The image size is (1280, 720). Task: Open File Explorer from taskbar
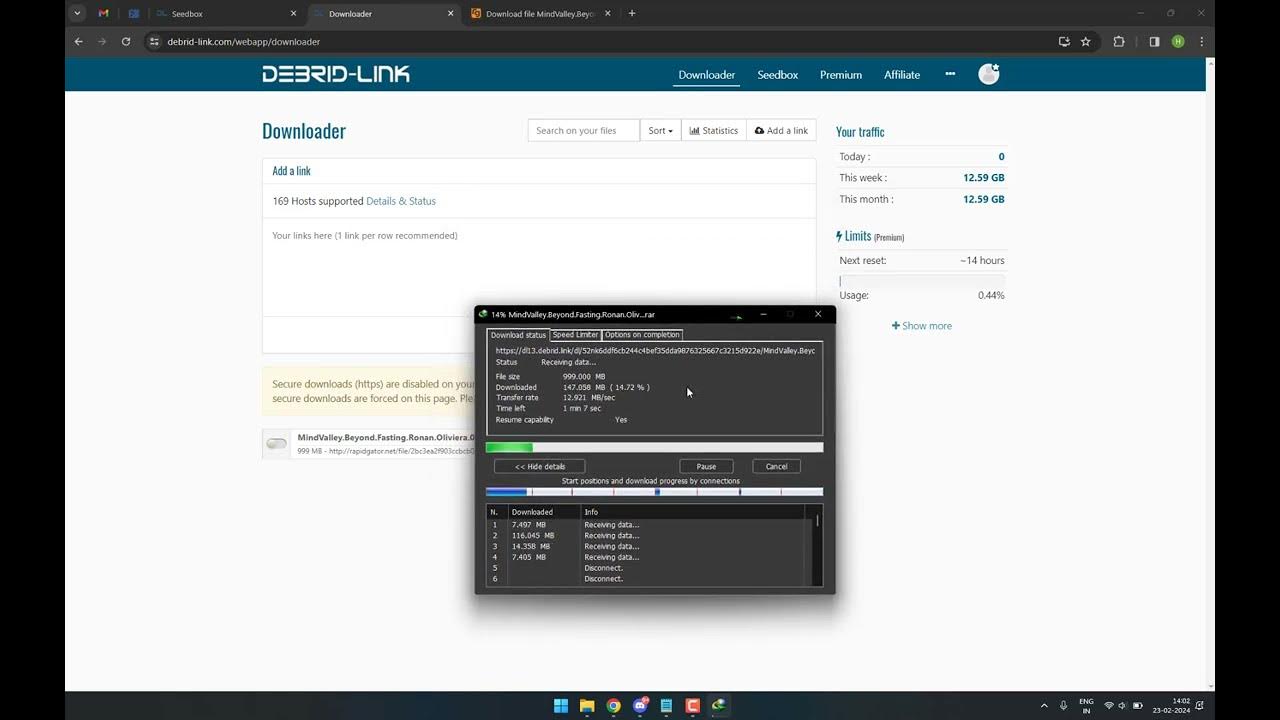587,706
